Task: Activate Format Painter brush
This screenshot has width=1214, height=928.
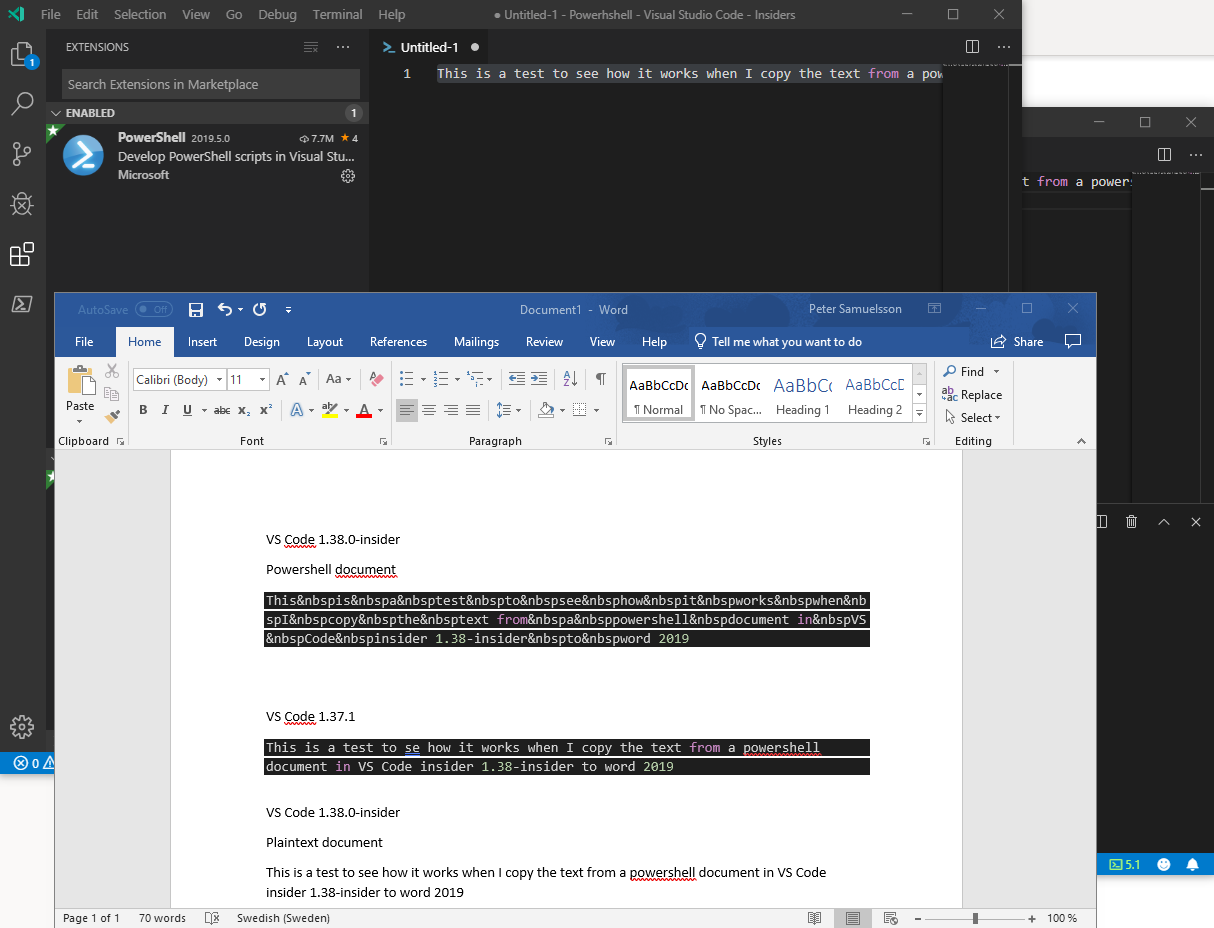Action: (x=112, y=415)
